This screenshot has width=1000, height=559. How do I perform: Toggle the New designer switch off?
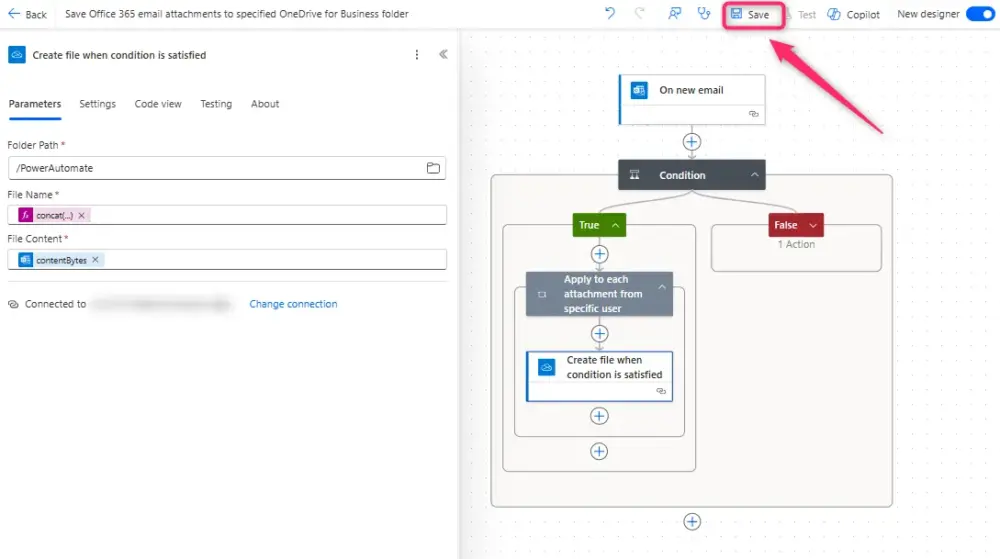(x=979, y=14)
